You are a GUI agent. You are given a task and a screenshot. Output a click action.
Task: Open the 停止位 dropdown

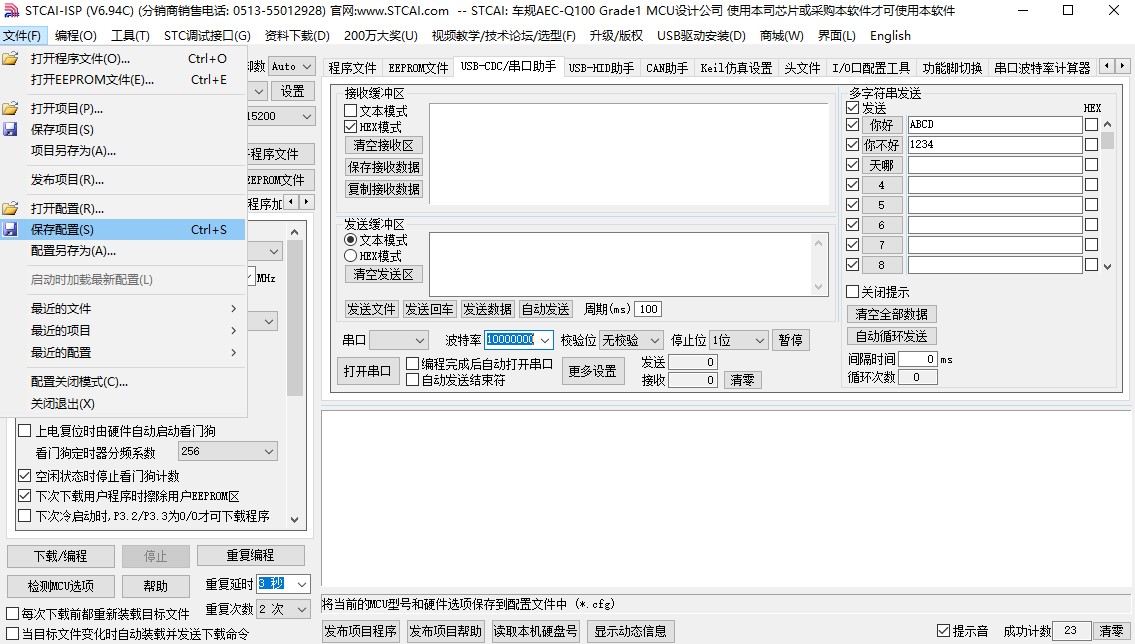coord(738,340)
